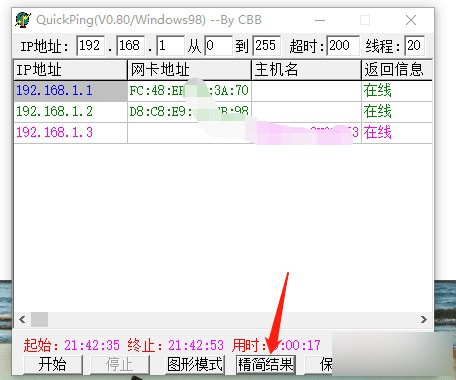Click the MAC address starting D8:C8:E9
Screen dimensions: 456x380
[189, 111]
